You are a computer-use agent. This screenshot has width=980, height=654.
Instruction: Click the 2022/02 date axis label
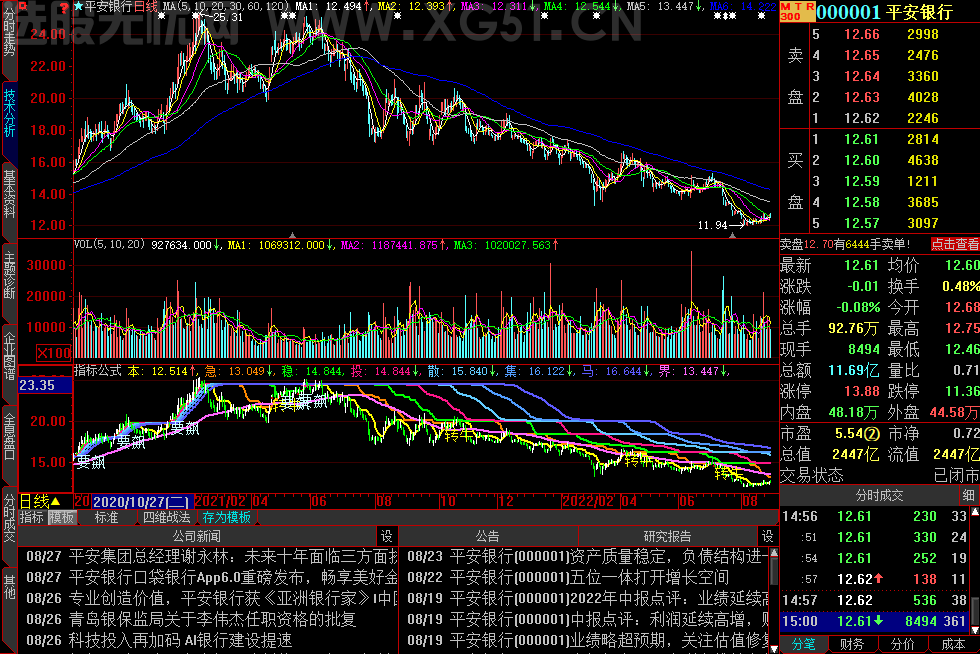588,501
